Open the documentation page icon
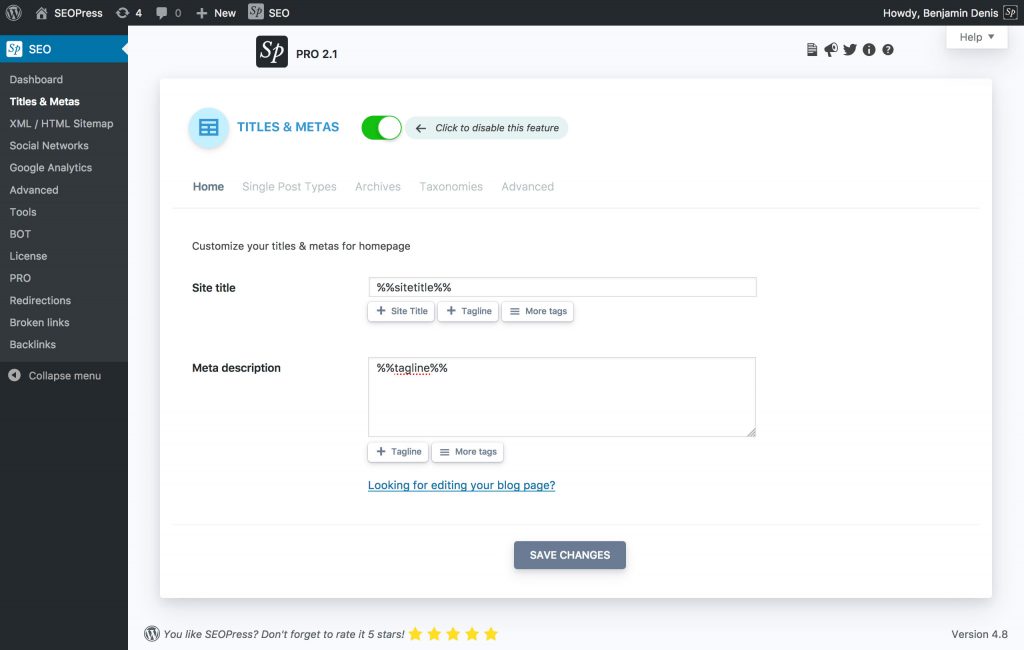 812,50
